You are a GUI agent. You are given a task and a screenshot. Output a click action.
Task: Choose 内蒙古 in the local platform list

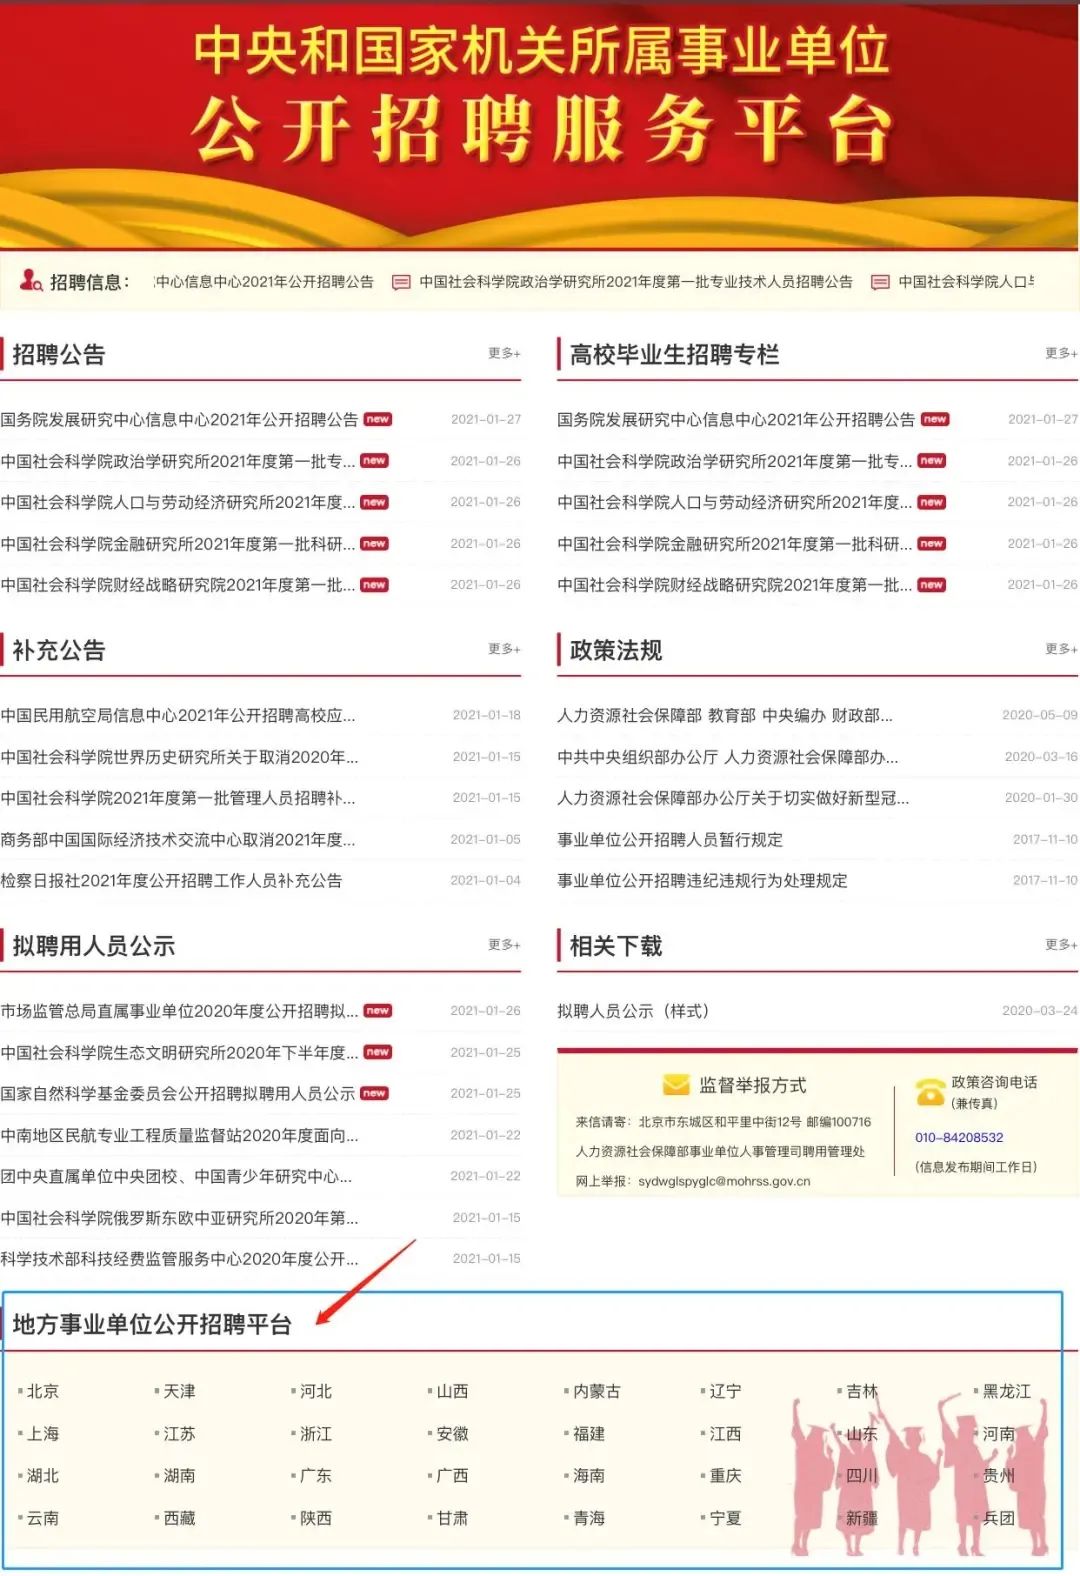click(596, 1391)
